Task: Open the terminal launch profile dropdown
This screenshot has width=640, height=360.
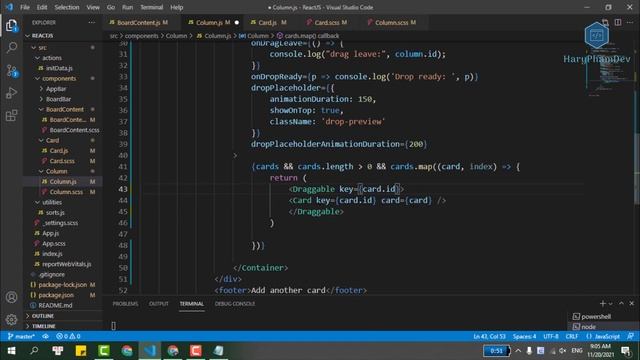Action: click(x=611, y=304)
